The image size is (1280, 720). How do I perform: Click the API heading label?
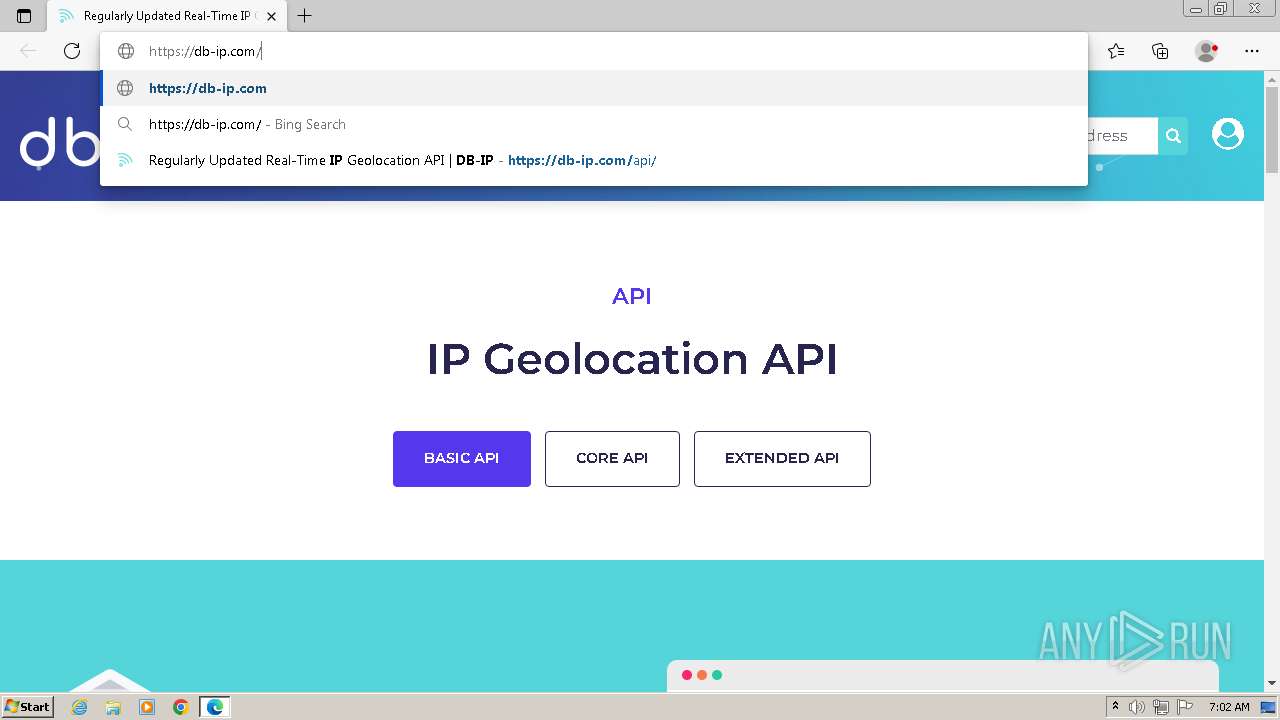(x=632, y=296)
